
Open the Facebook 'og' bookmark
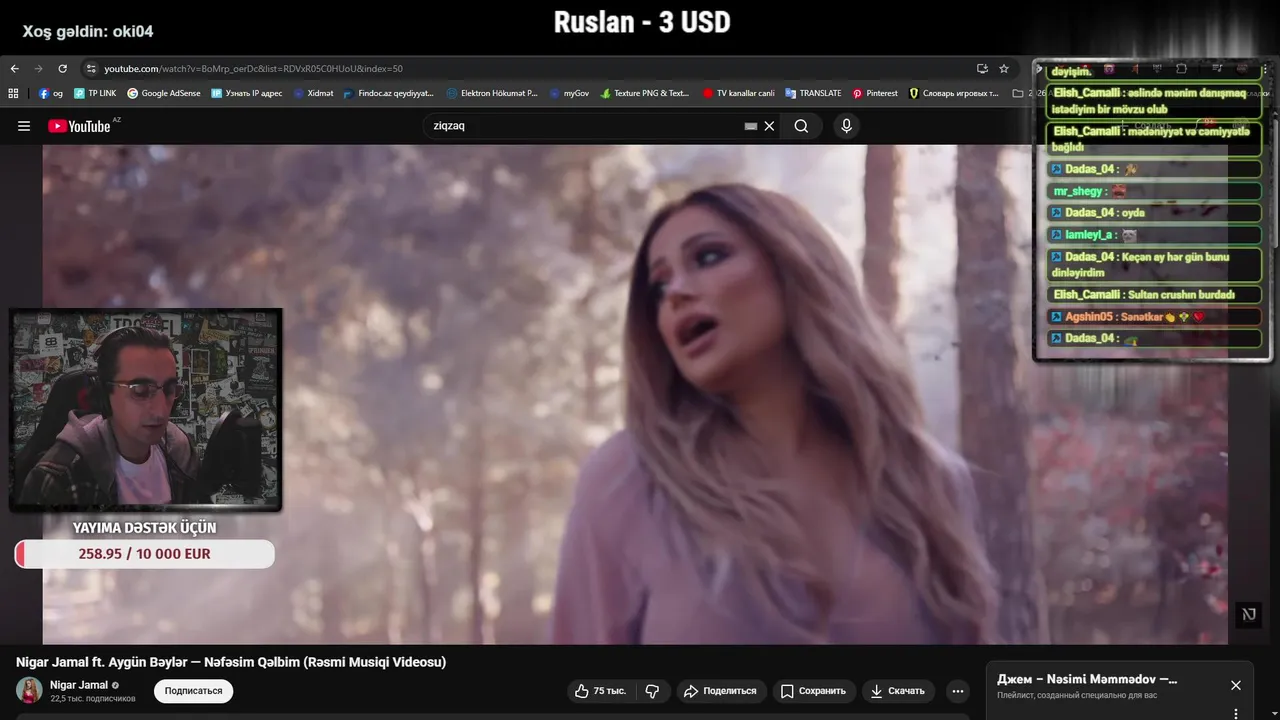(x=51, y=93)
